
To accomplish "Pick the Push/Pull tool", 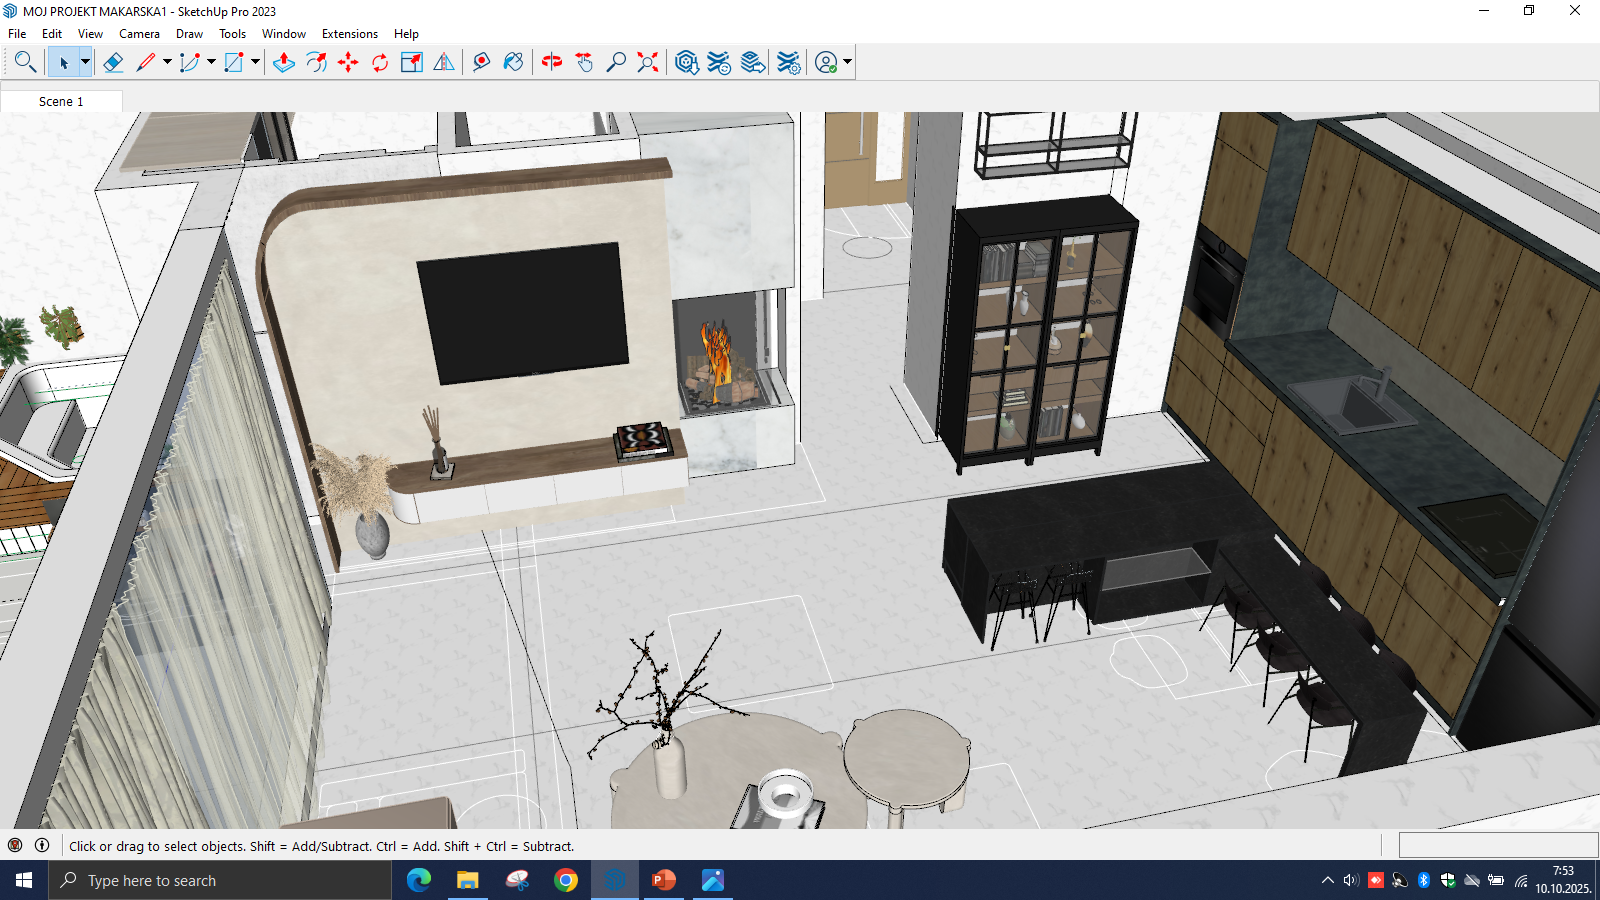I will click(284, 62).
